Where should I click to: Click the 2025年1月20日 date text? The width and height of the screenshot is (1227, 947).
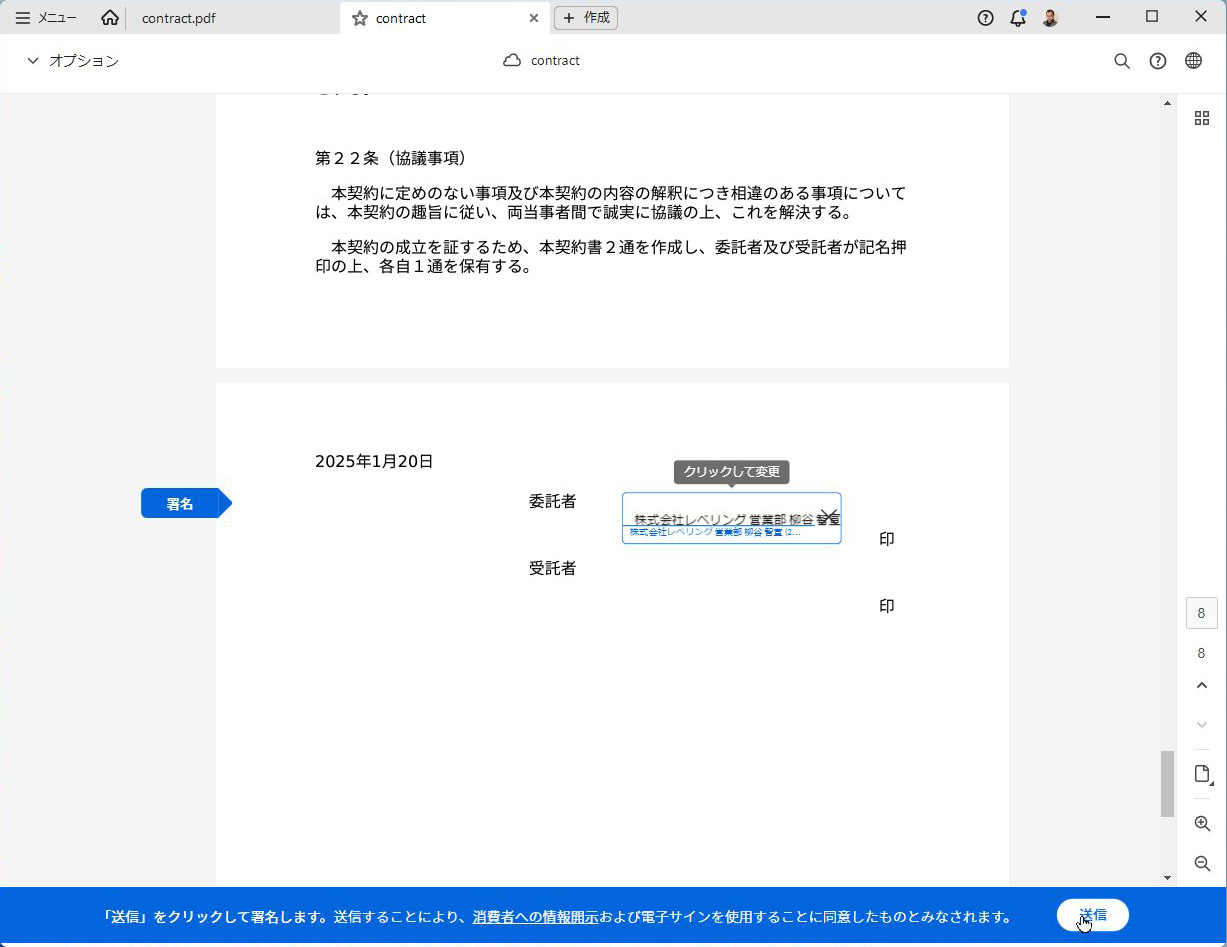(x=374, y=462)
